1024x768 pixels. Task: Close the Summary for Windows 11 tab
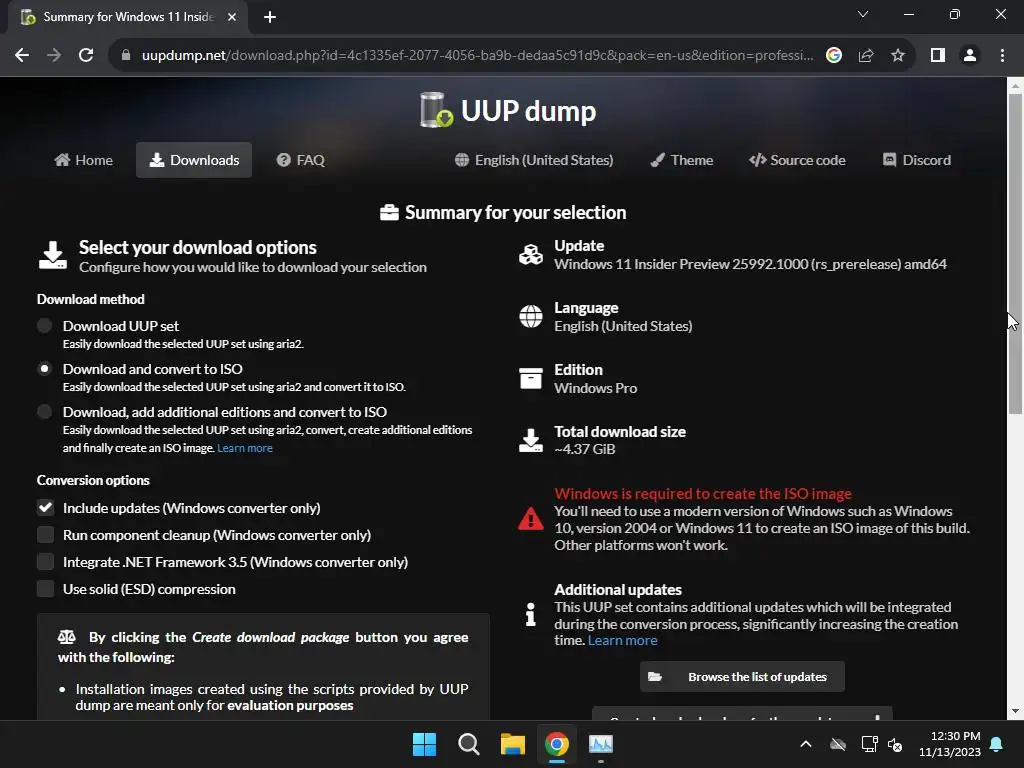point(232,17)
